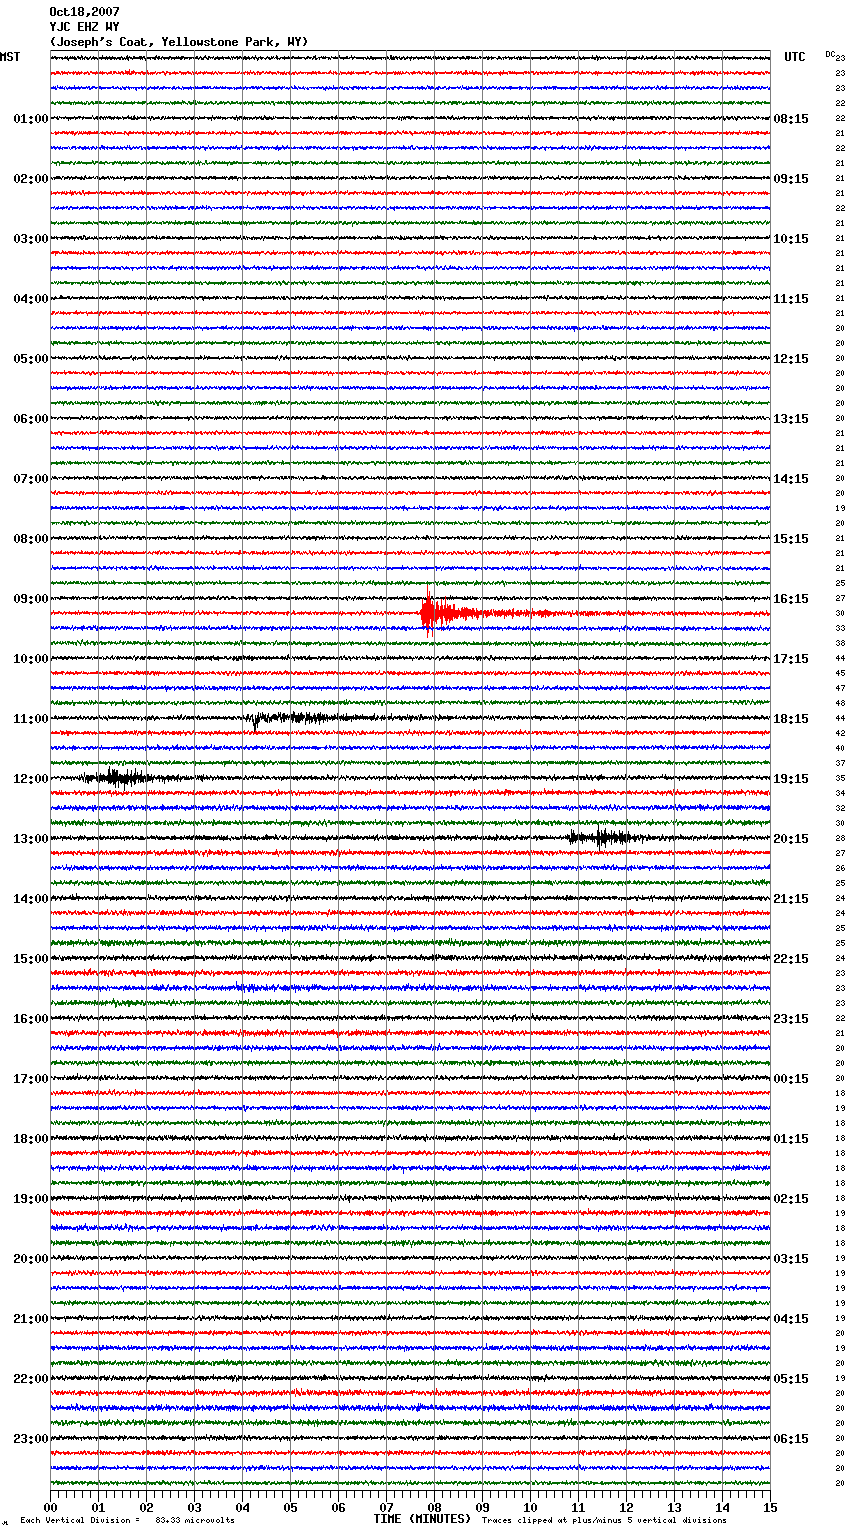
Task: Click the '09:00' MST time label
Action: click(x=30, y=599)
